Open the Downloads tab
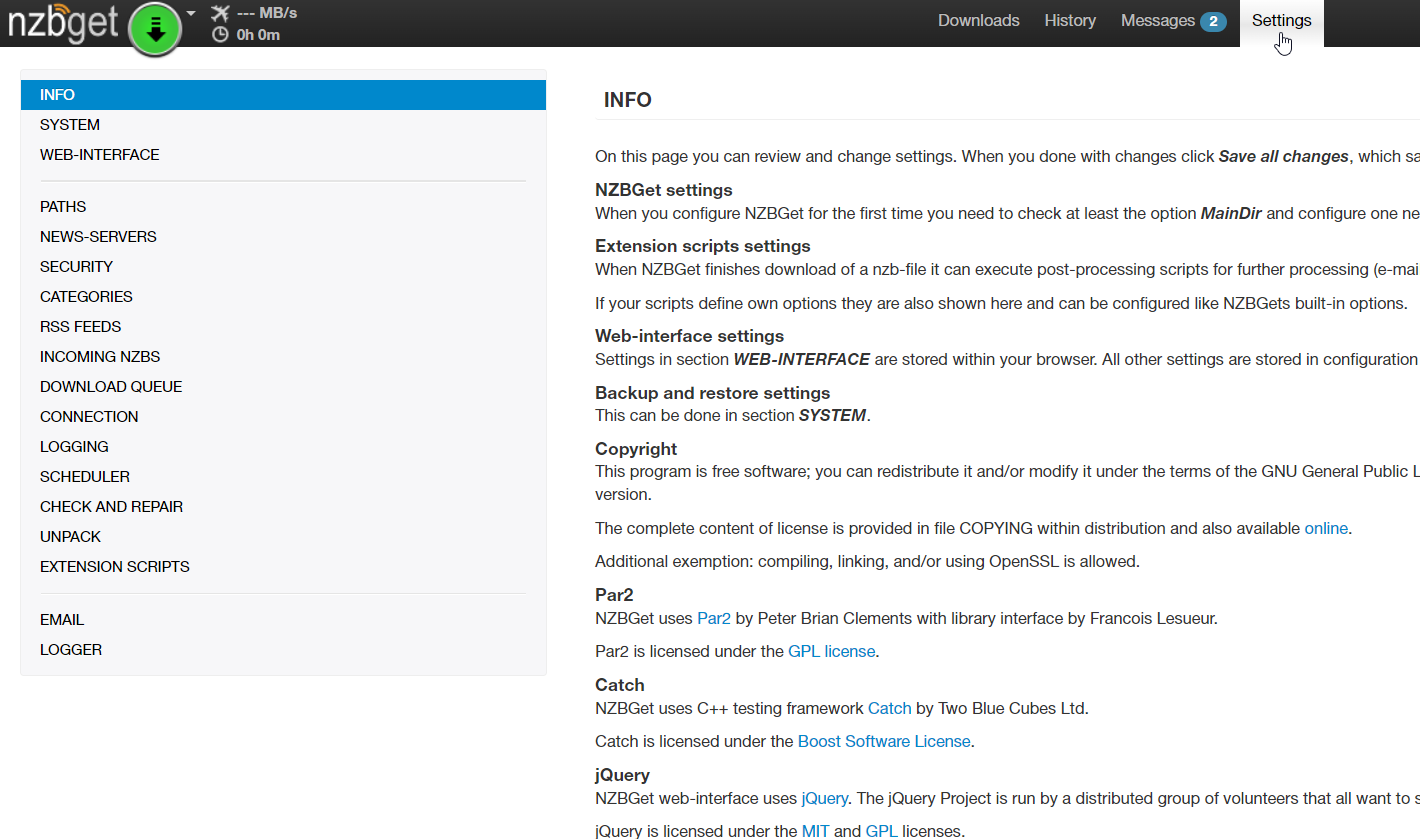This screenshot has width=1420, height=839. [978, 21]
